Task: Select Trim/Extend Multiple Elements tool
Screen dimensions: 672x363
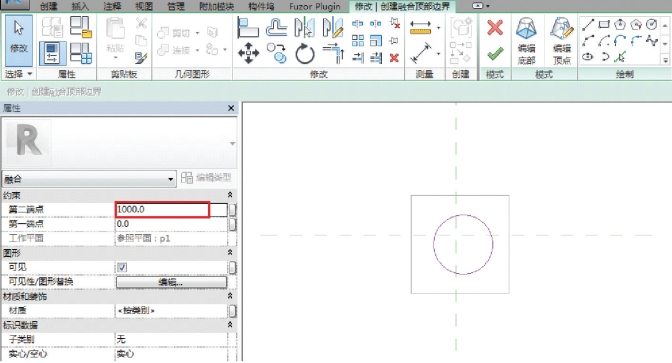Action: tap(375, 57)
